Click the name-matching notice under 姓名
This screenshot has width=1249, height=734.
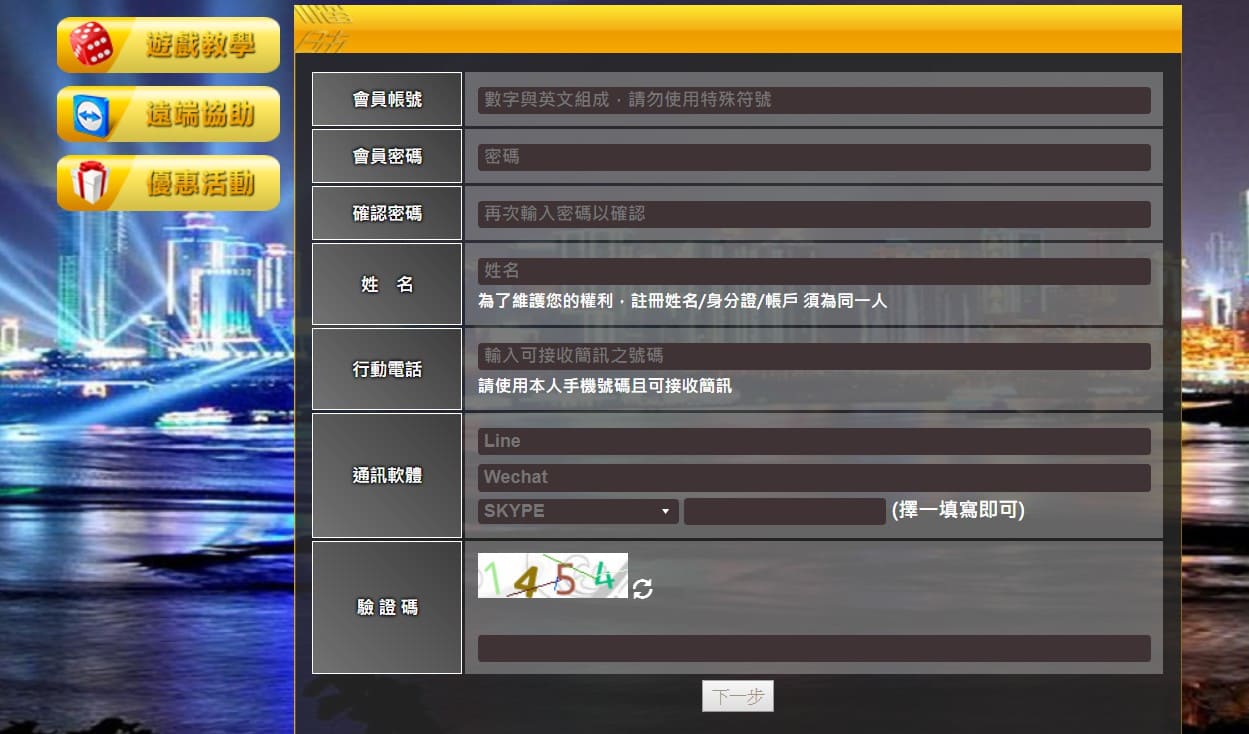682,300
